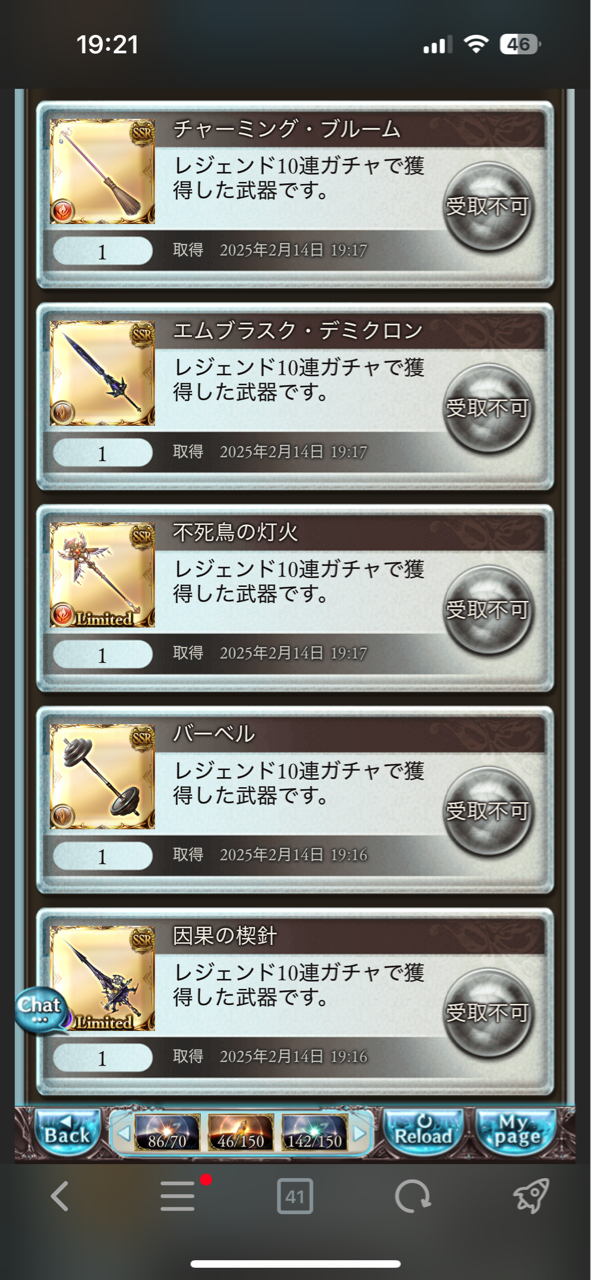Tap the 受取不可 button for チャーミング・ブルーム
This screenshot has height=1280, width=591.
pos(487,206)
